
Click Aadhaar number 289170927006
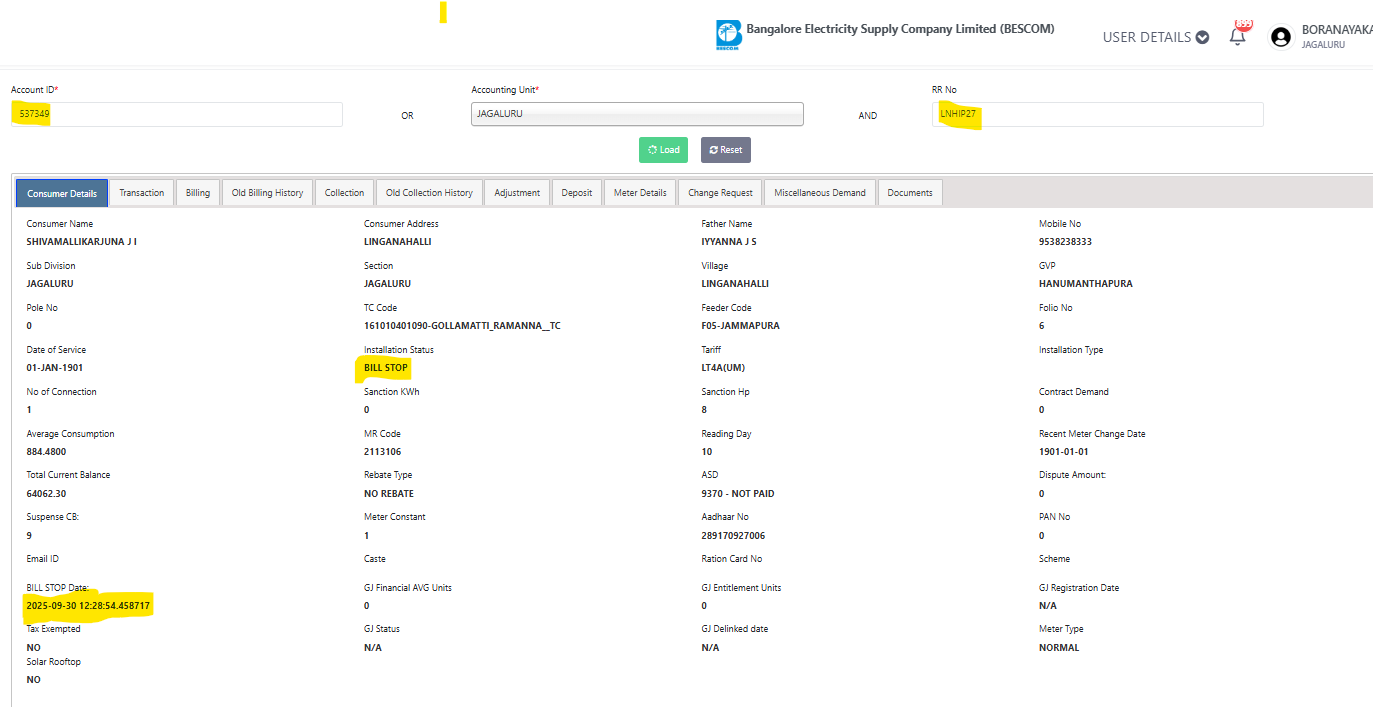coord(733,536)
